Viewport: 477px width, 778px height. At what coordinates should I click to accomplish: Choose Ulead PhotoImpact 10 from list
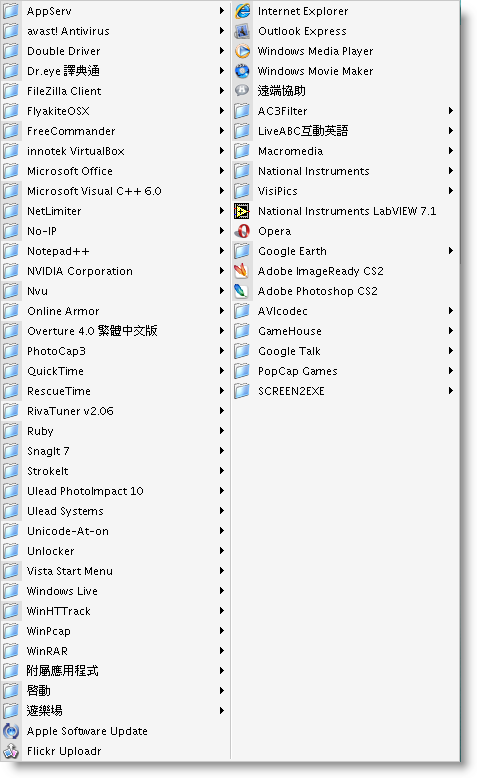115,491
